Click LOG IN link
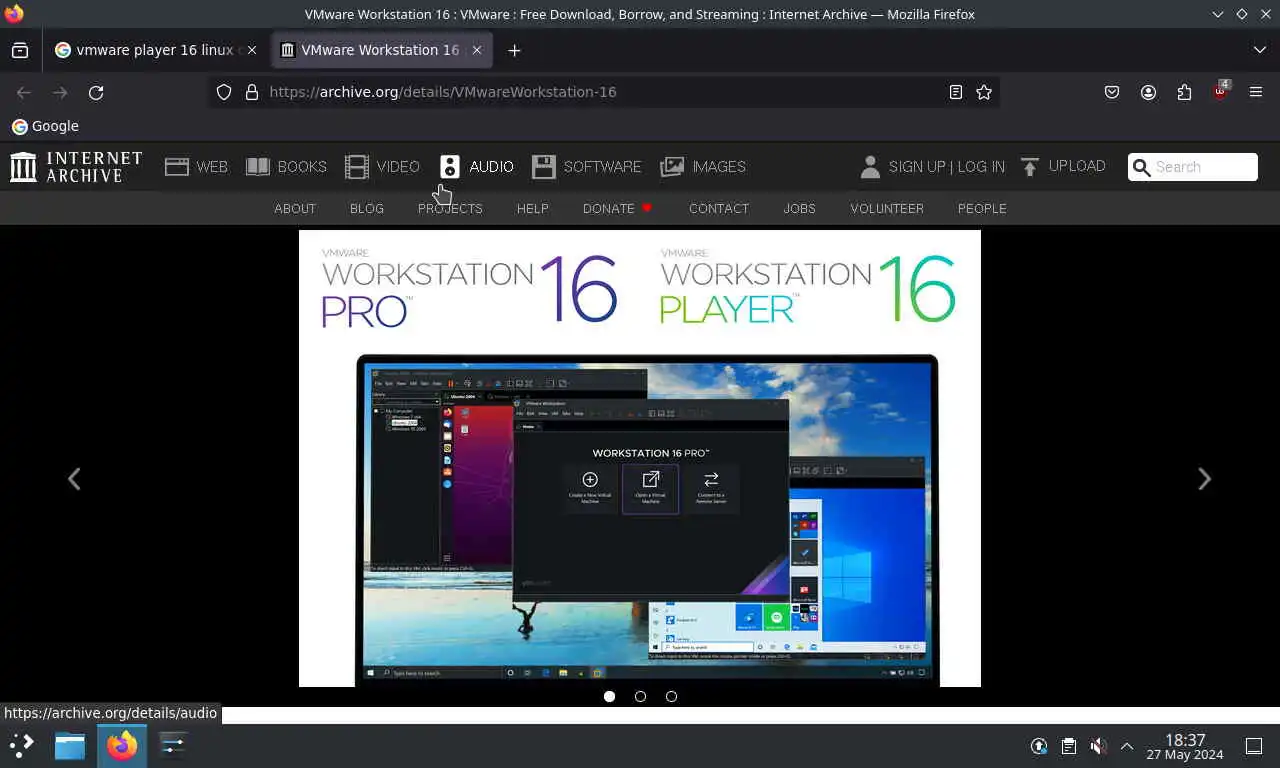The height and width of the screenshot is (768, 1280). 981,167
